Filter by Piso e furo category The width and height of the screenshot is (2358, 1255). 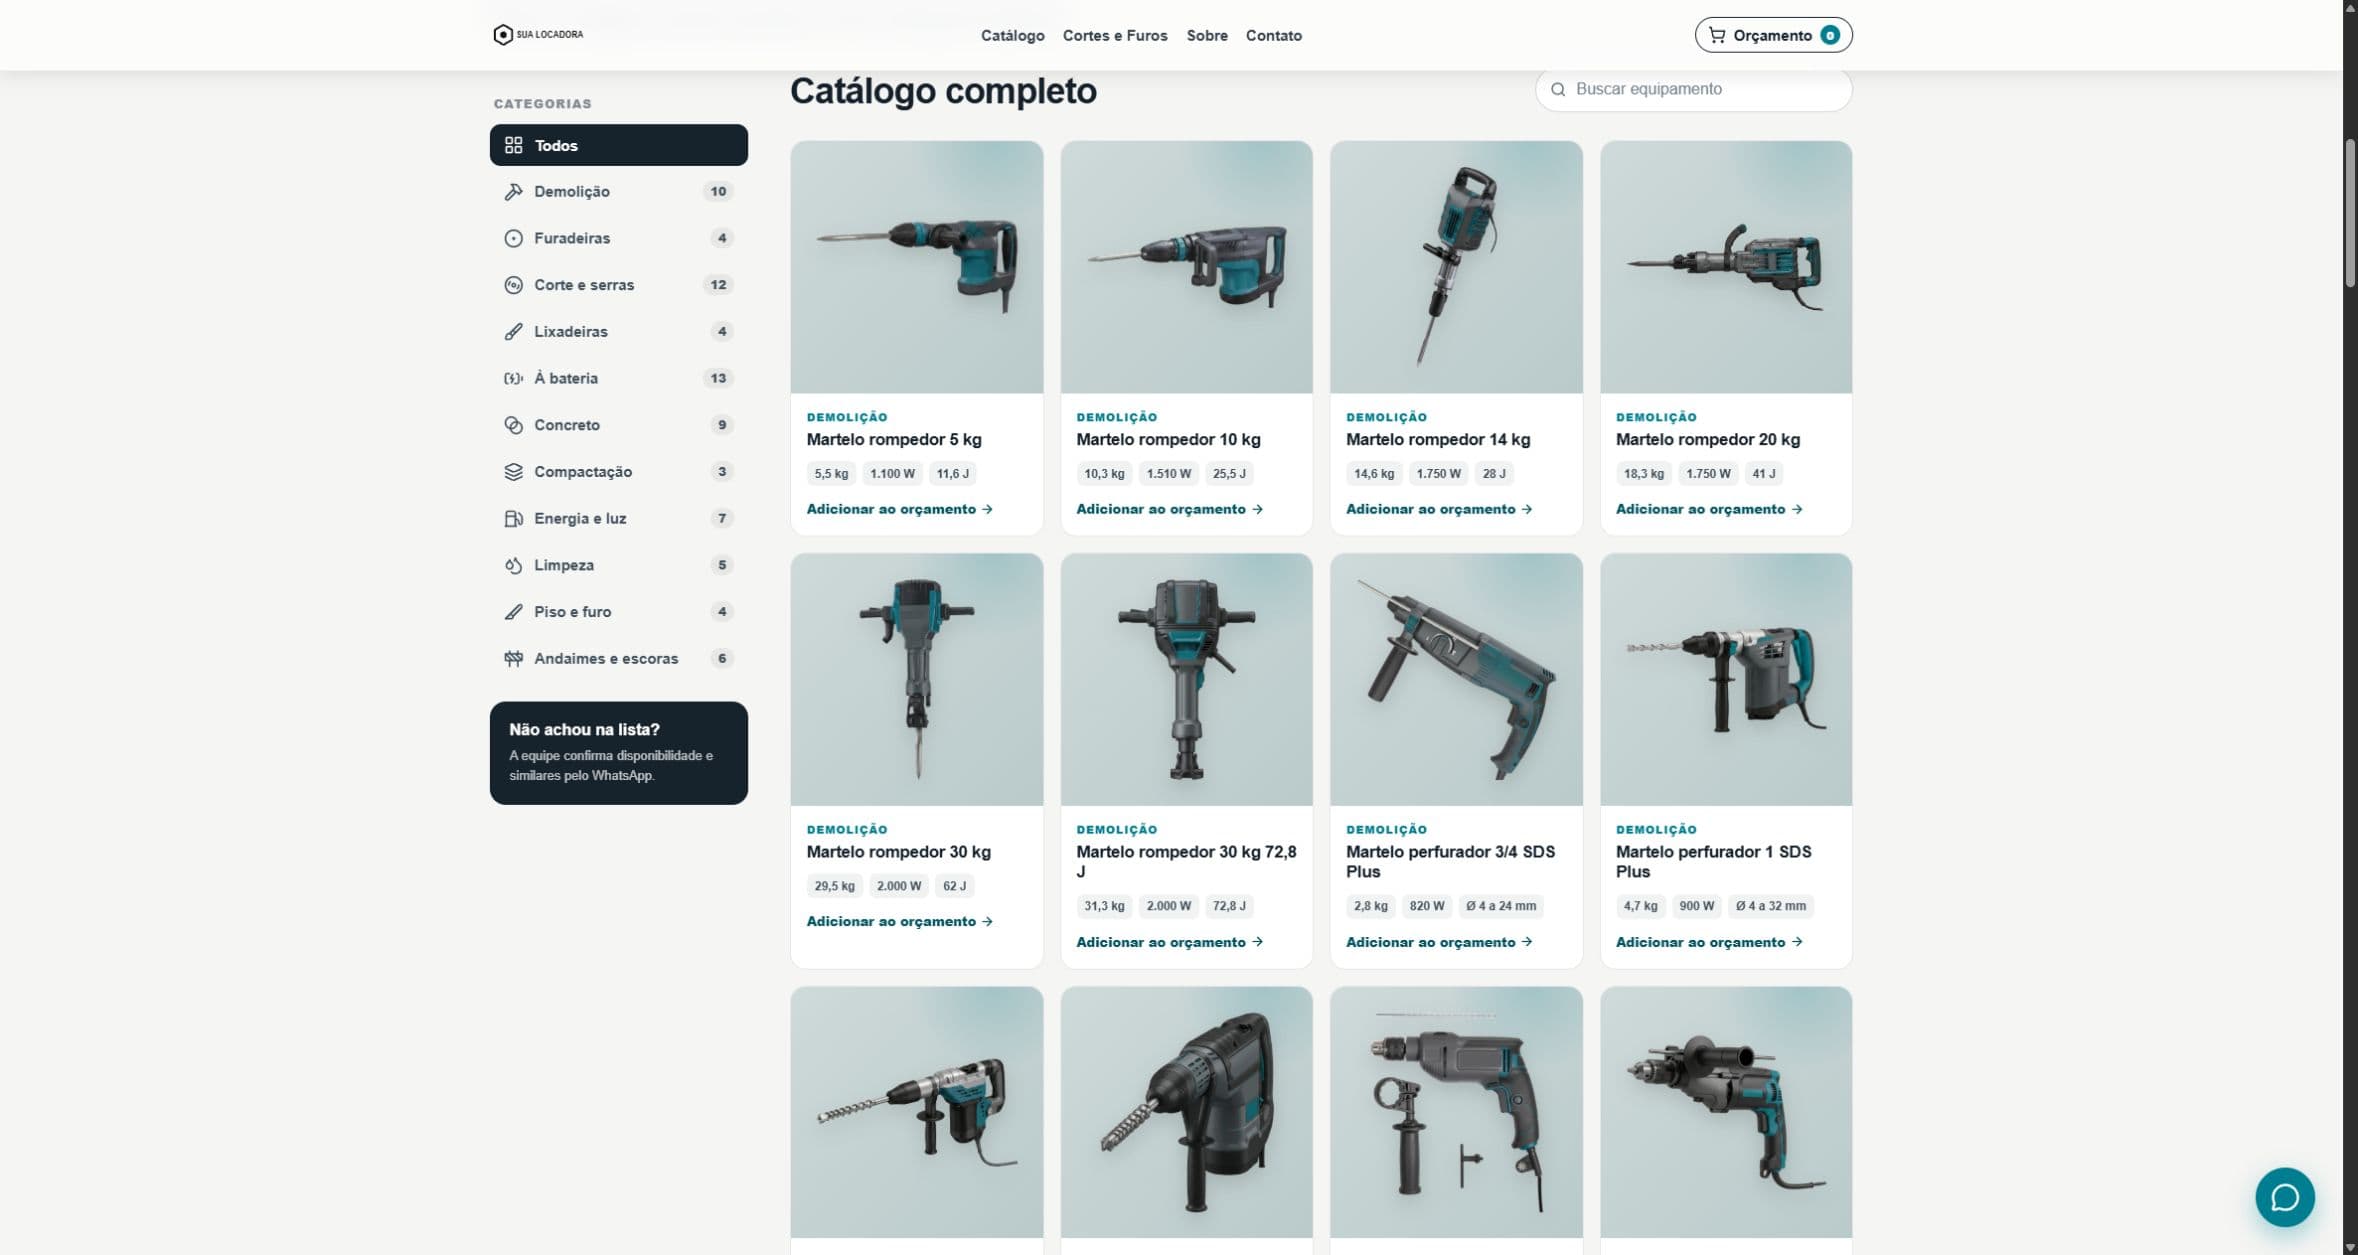(618, 611)
